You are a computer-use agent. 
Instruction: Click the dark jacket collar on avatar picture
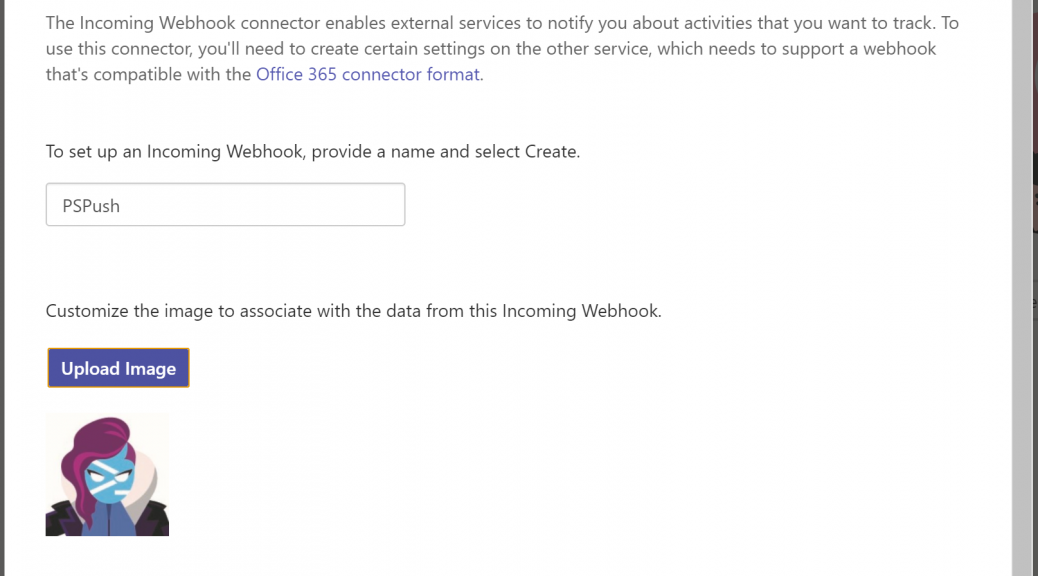point(151,518)
